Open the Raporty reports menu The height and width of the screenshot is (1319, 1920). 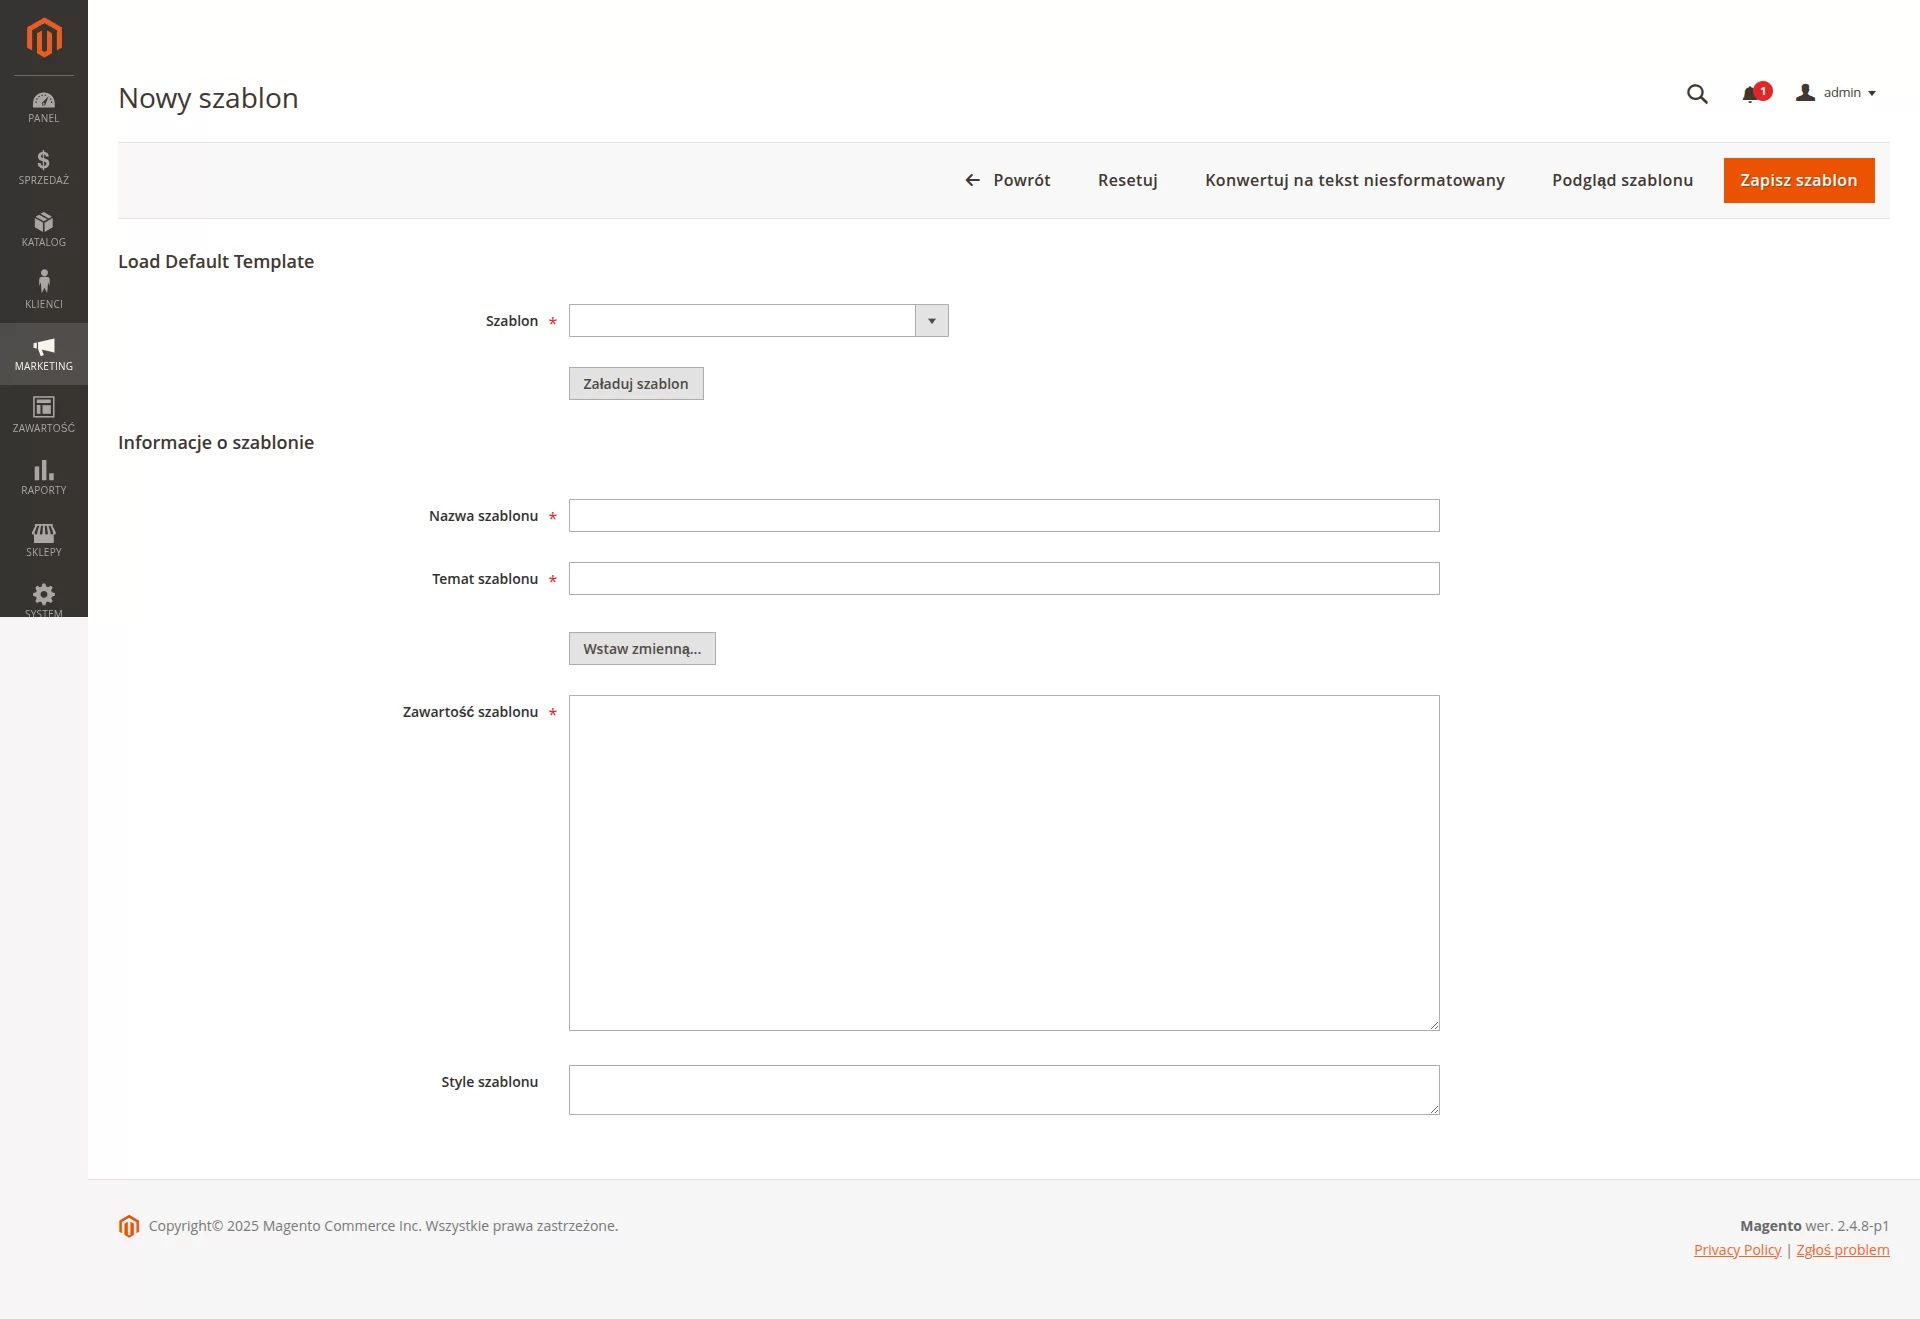(43, 477)
